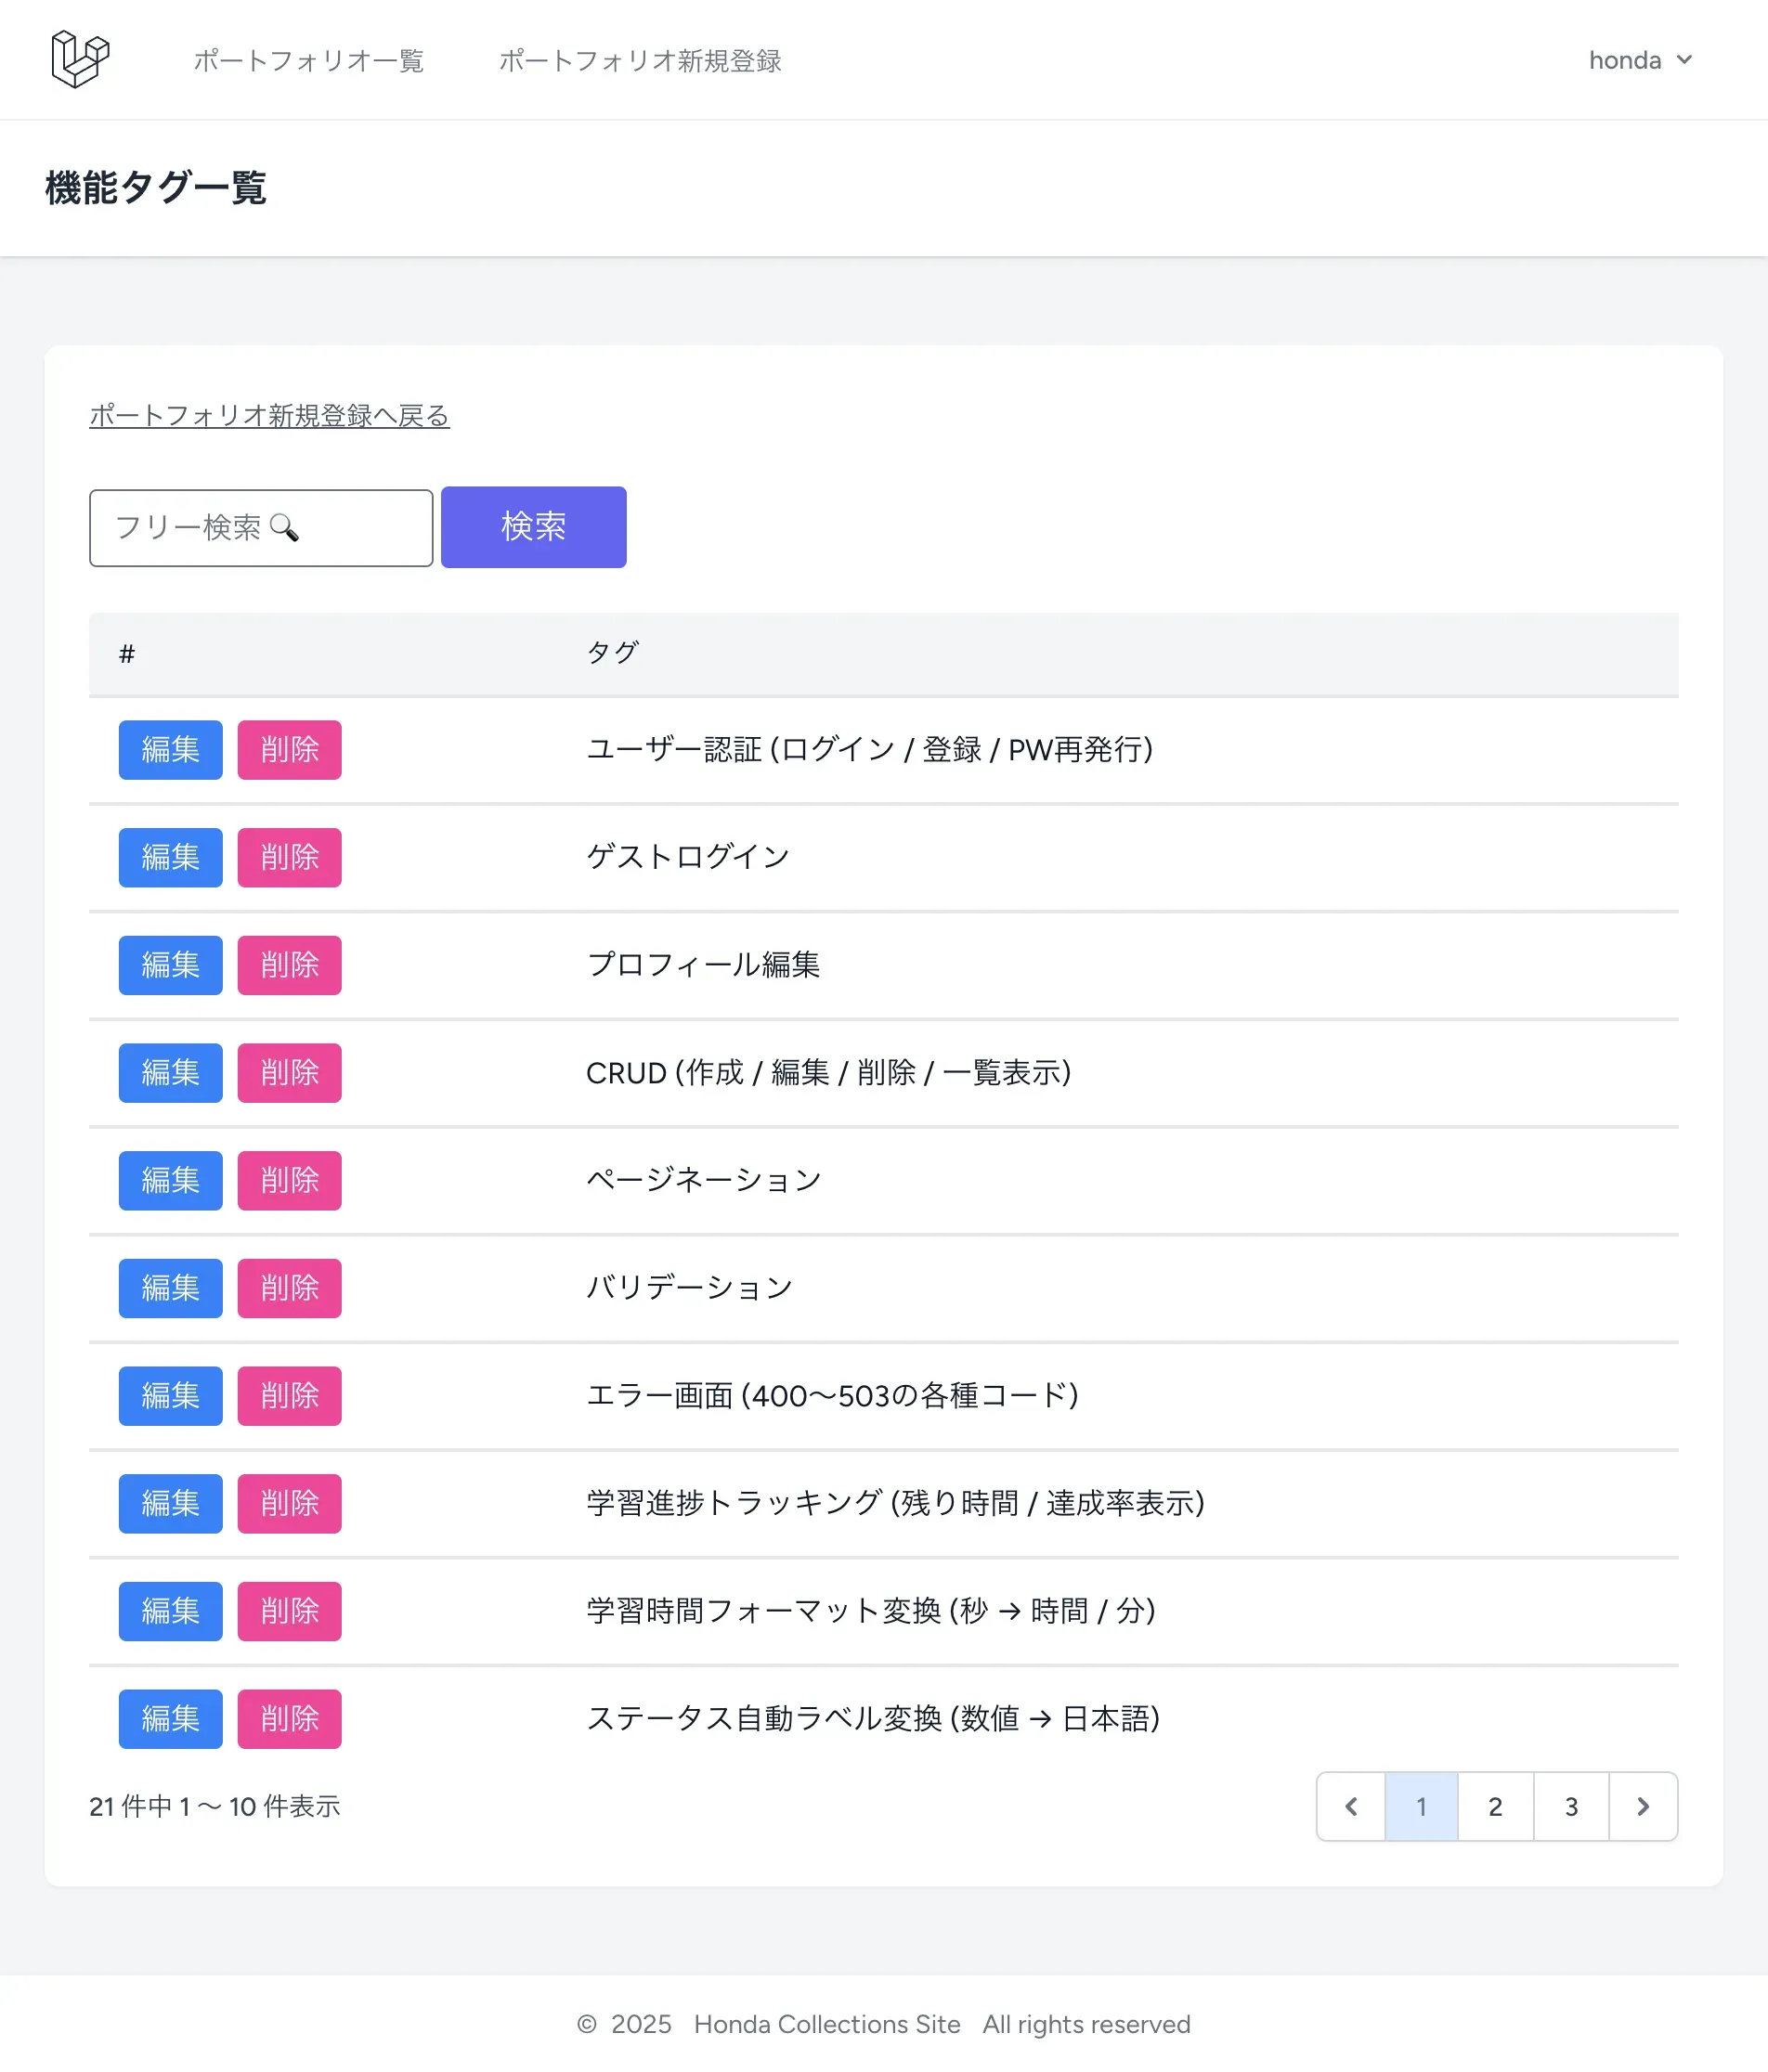Edit the ゲストログイン tag

(x=171, y=857)
